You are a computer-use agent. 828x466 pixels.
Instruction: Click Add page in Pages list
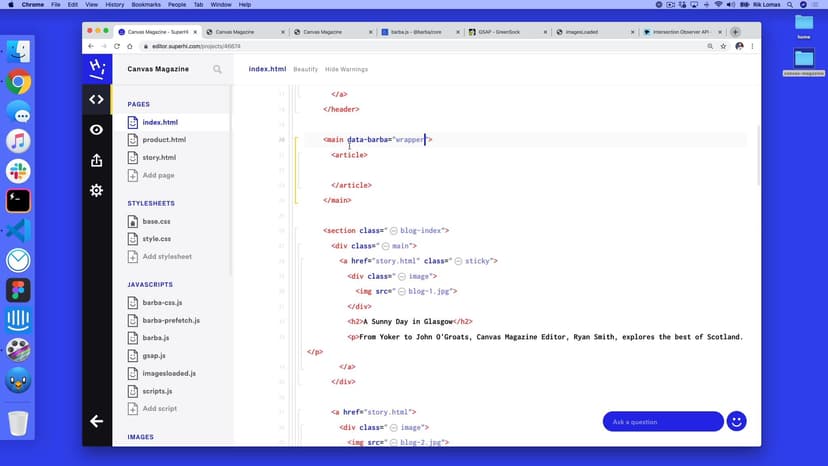158,175
